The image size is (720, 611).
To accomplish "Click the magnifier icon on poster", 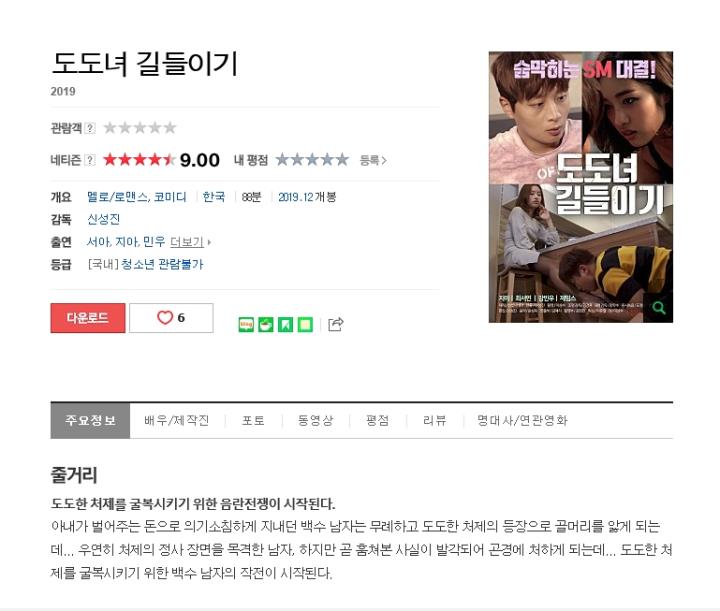I will point(659,308).
